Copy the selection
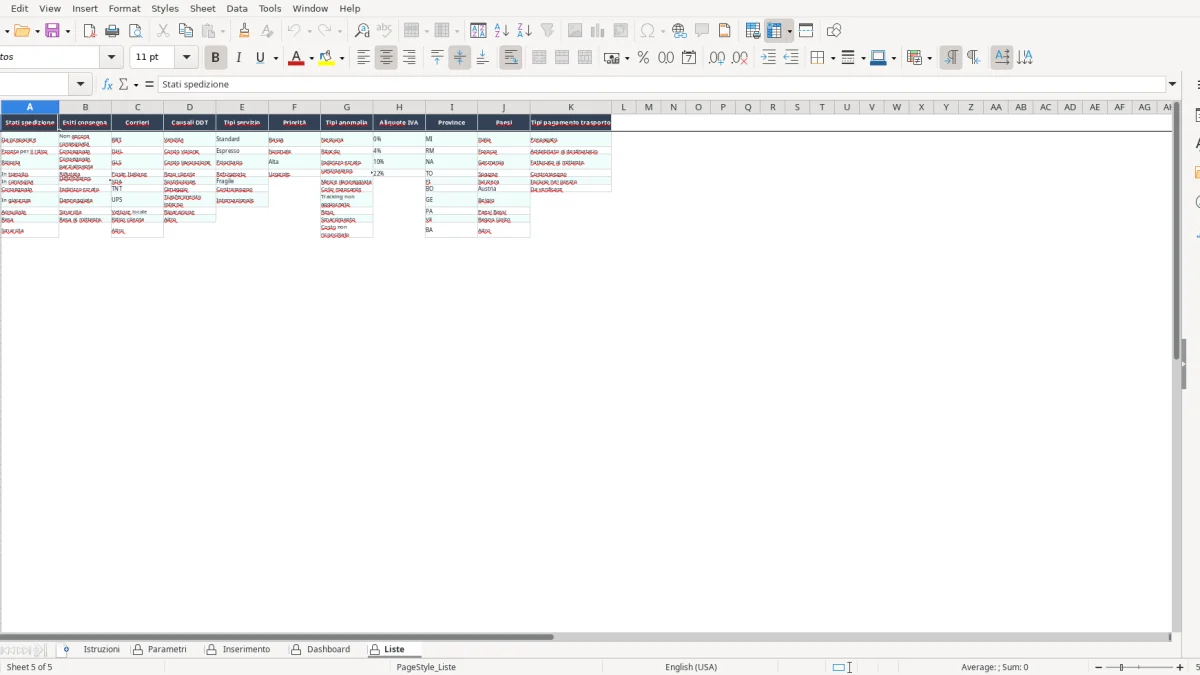Image resolution: width=1200 pixels, height=675 pixels. [185, 31]
